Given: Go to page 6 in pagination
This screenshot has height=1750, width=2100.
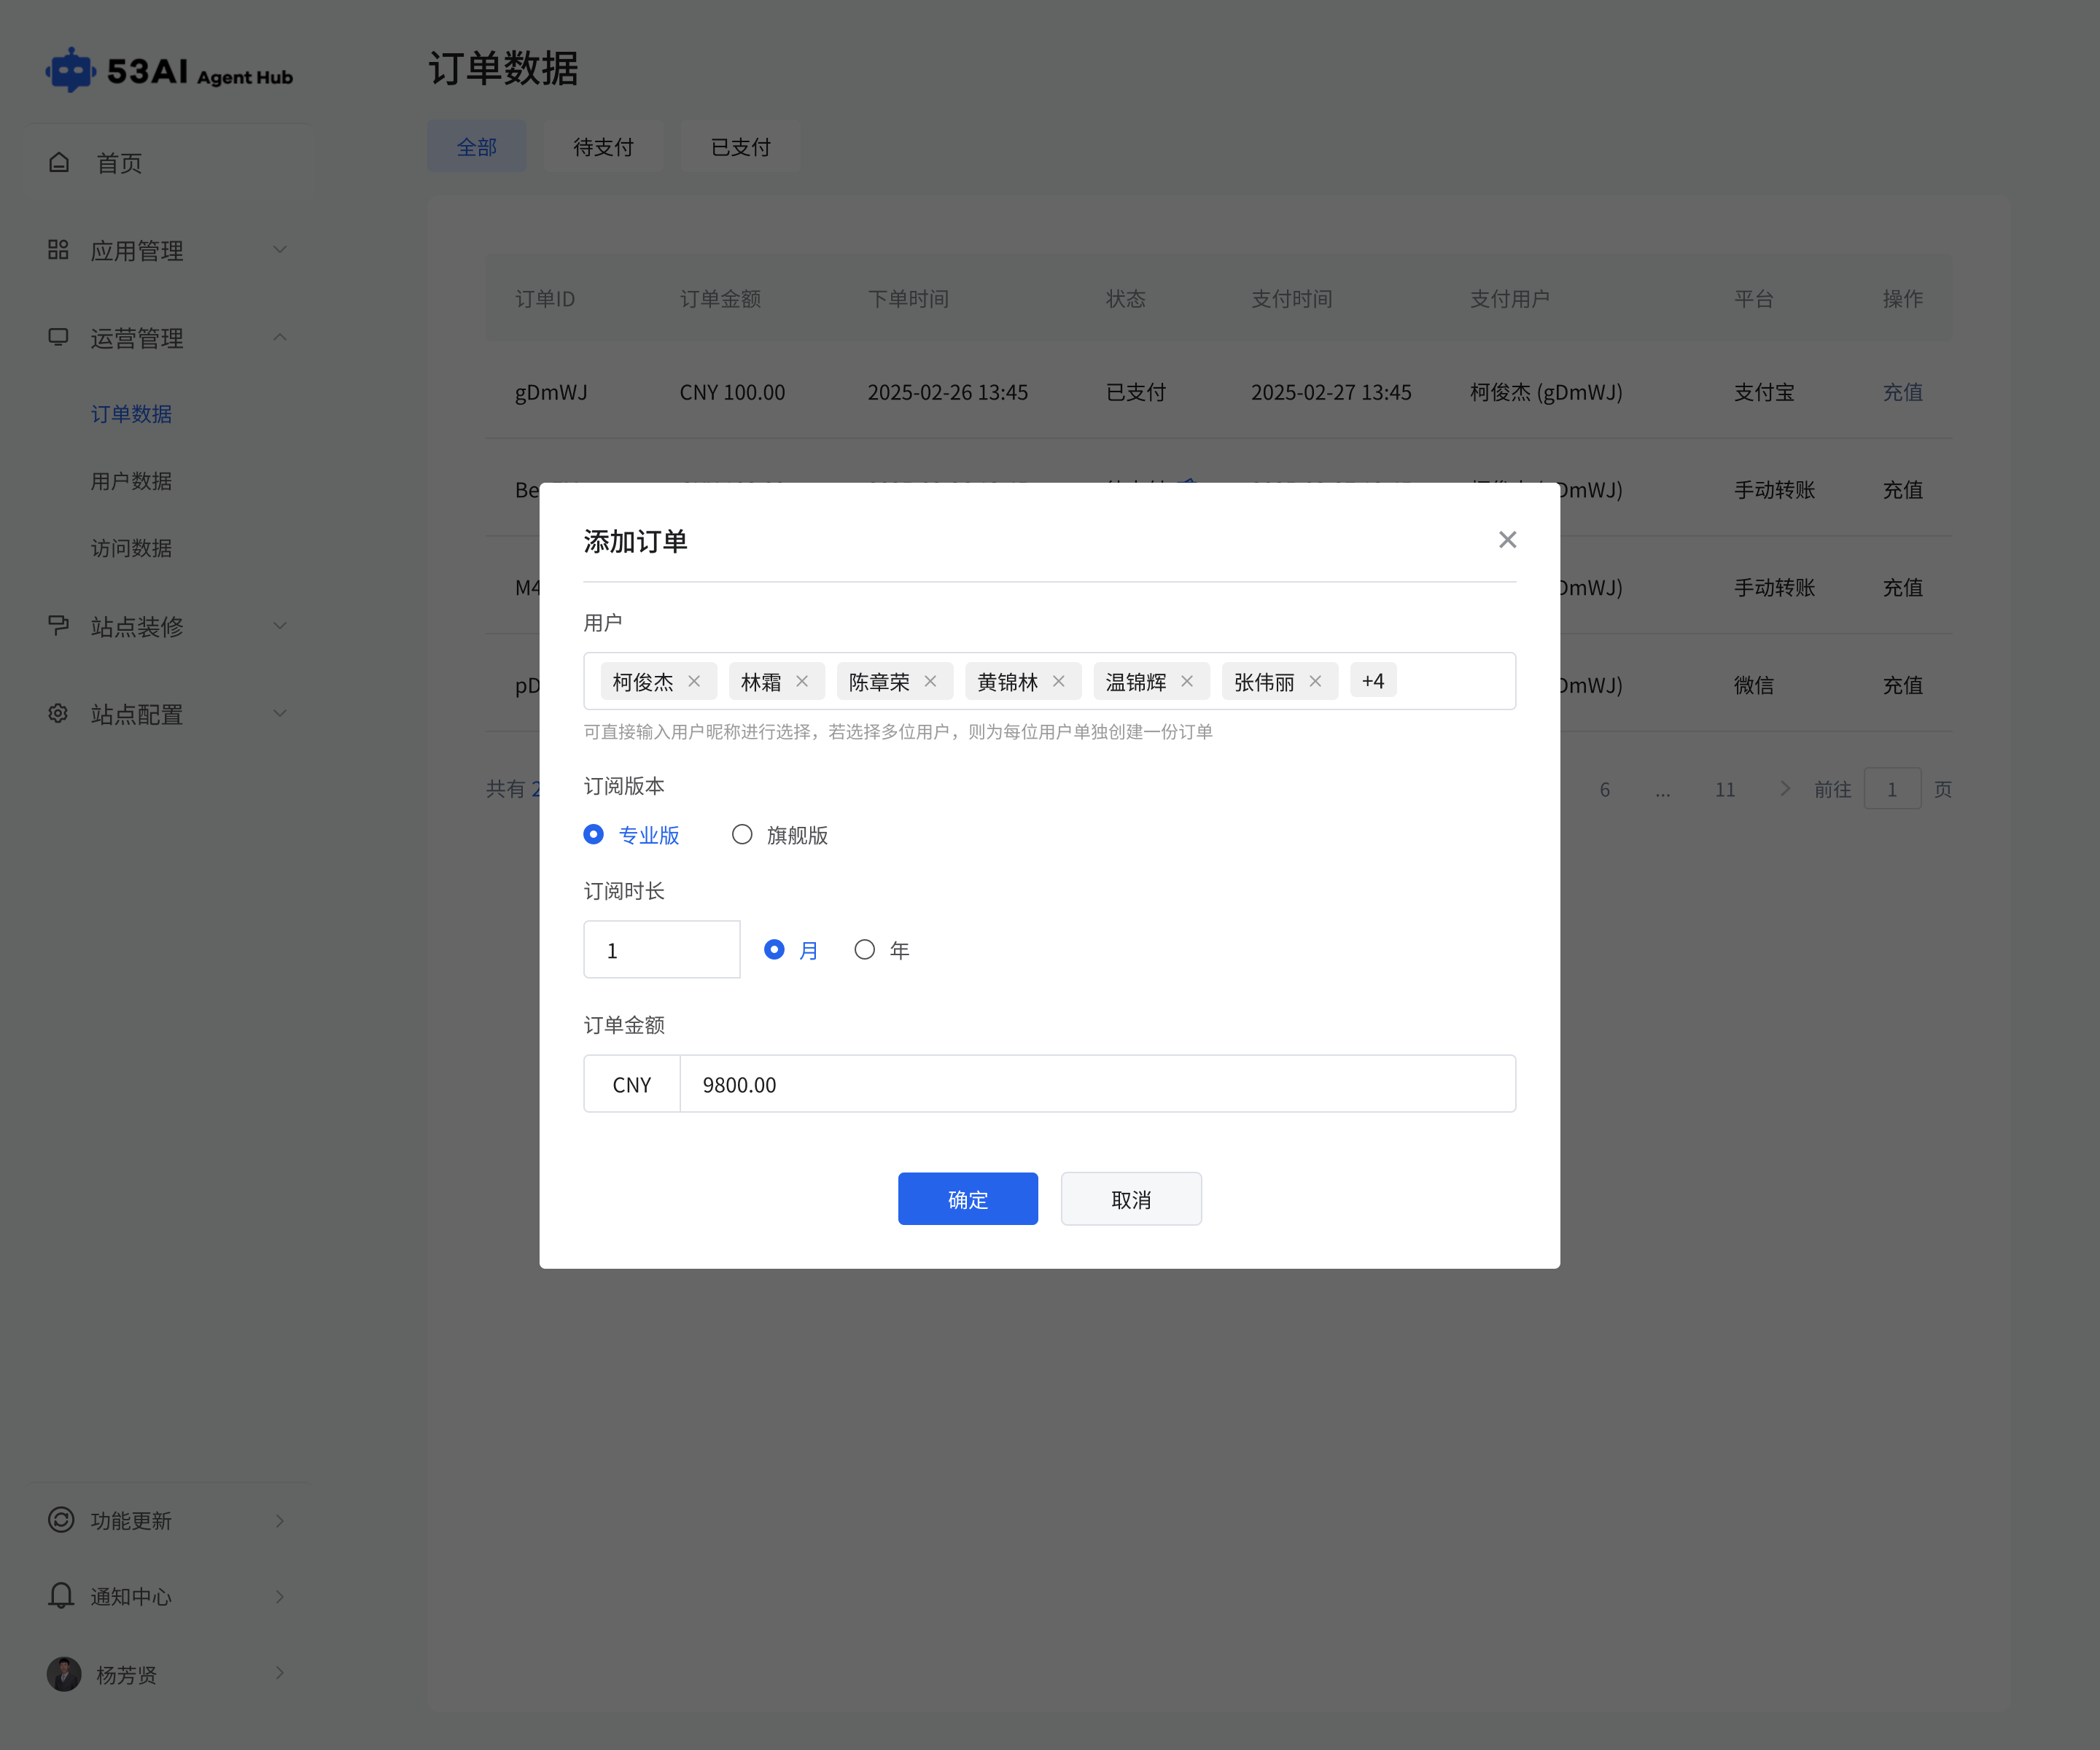Looking at the screenshot, I should (1605, 789).
